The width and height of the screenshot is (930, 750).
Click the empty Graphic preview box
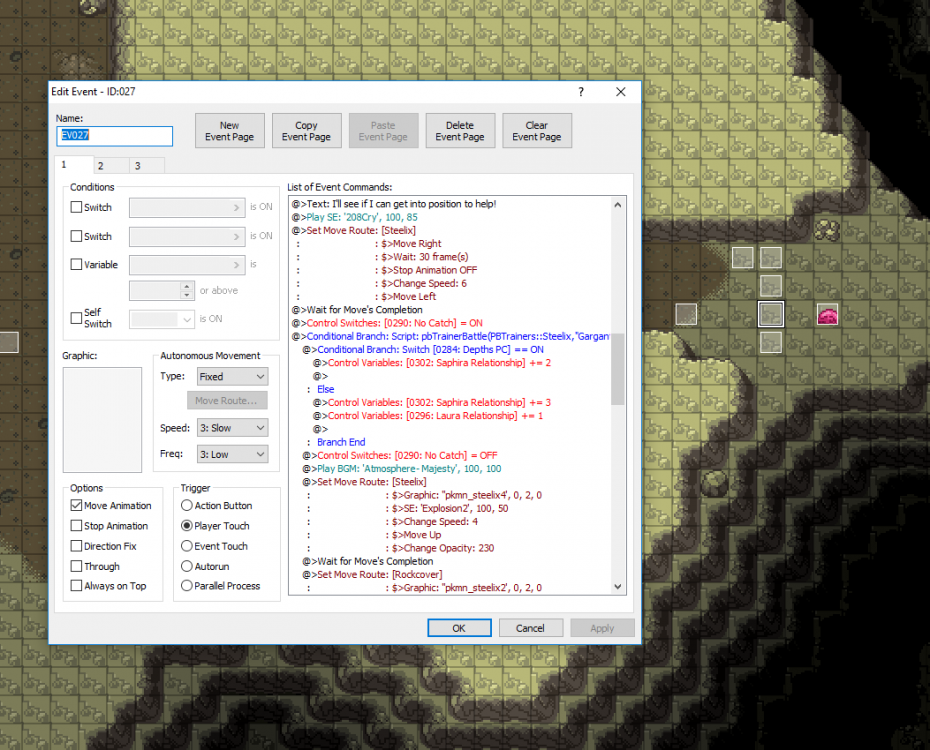(x=102, y=420)
